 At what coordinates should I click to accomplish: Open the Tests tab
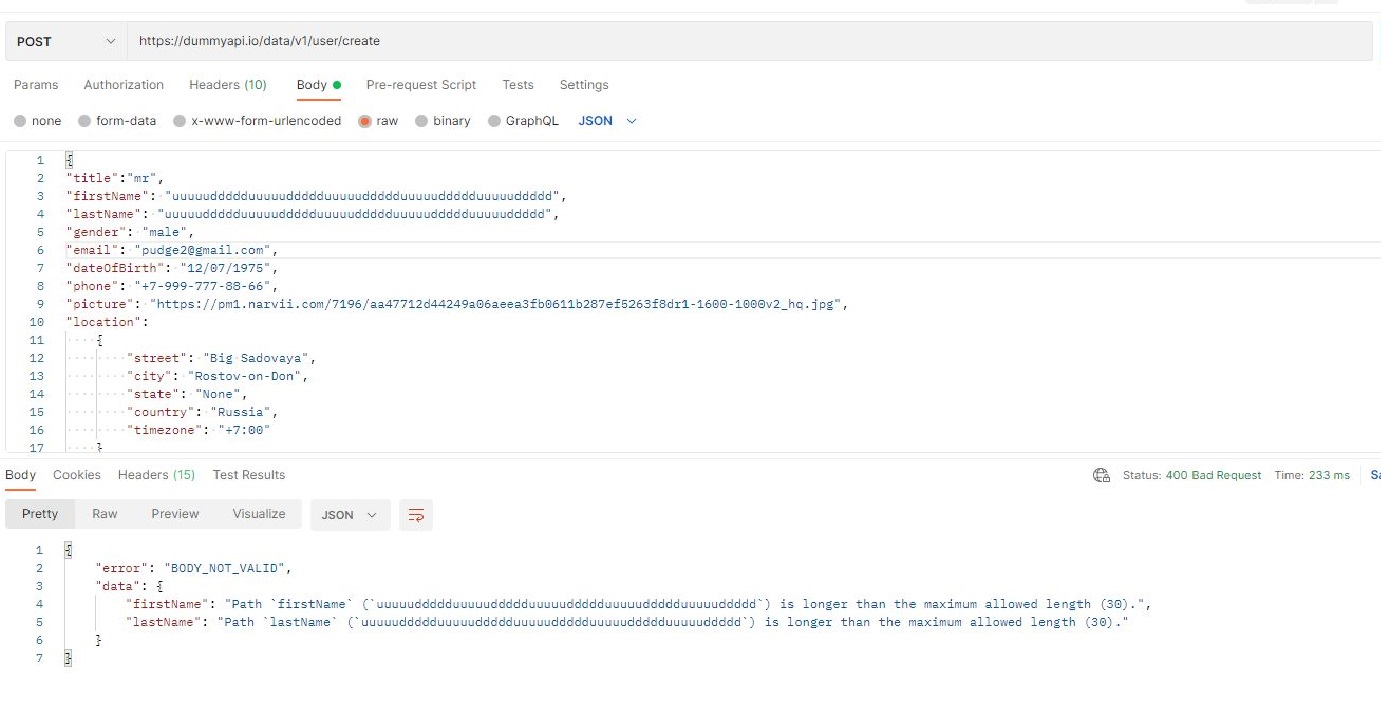[x=518, y=85]
